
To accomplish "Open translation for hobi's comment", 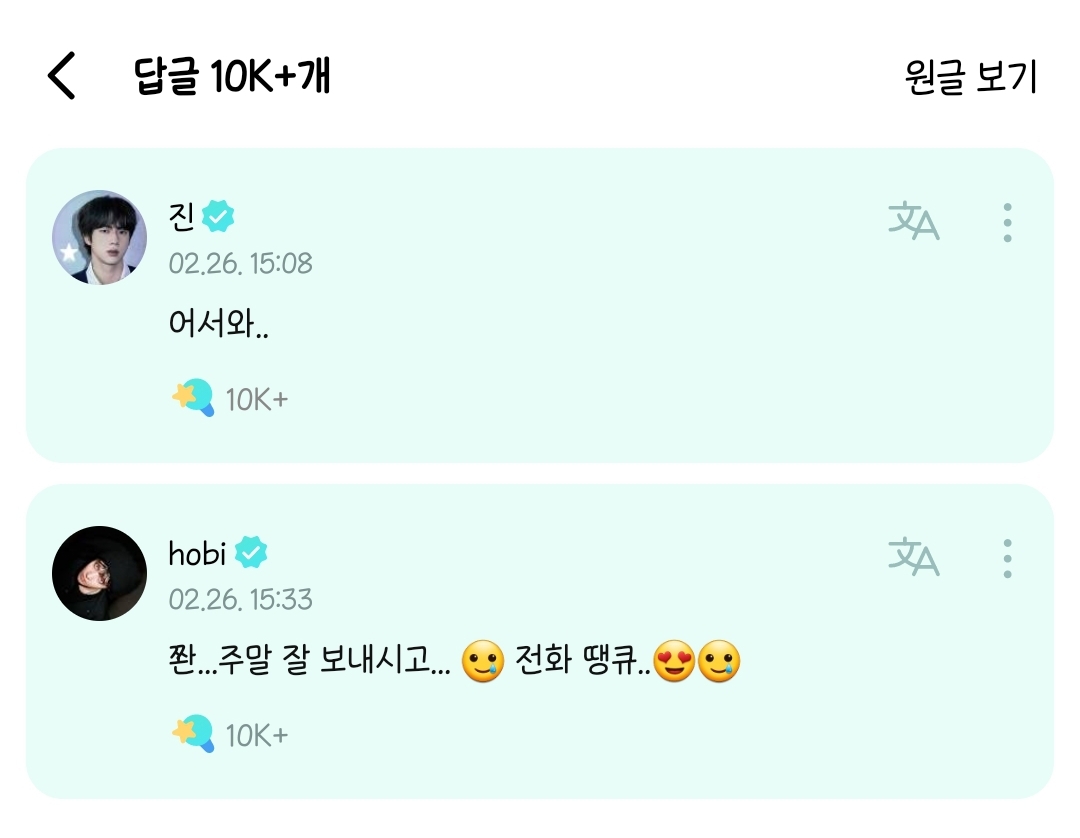I will [913, 560].
